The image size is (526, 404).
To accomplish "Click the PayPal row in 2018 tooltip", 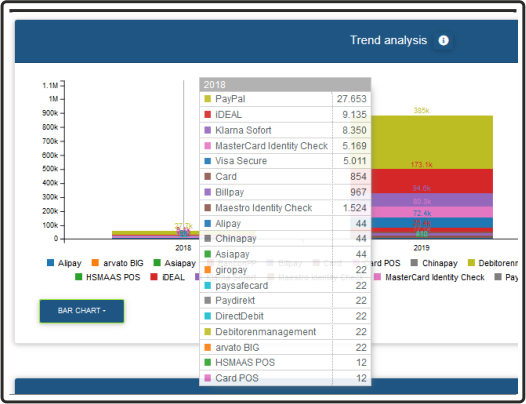I will tap(285, 99).
